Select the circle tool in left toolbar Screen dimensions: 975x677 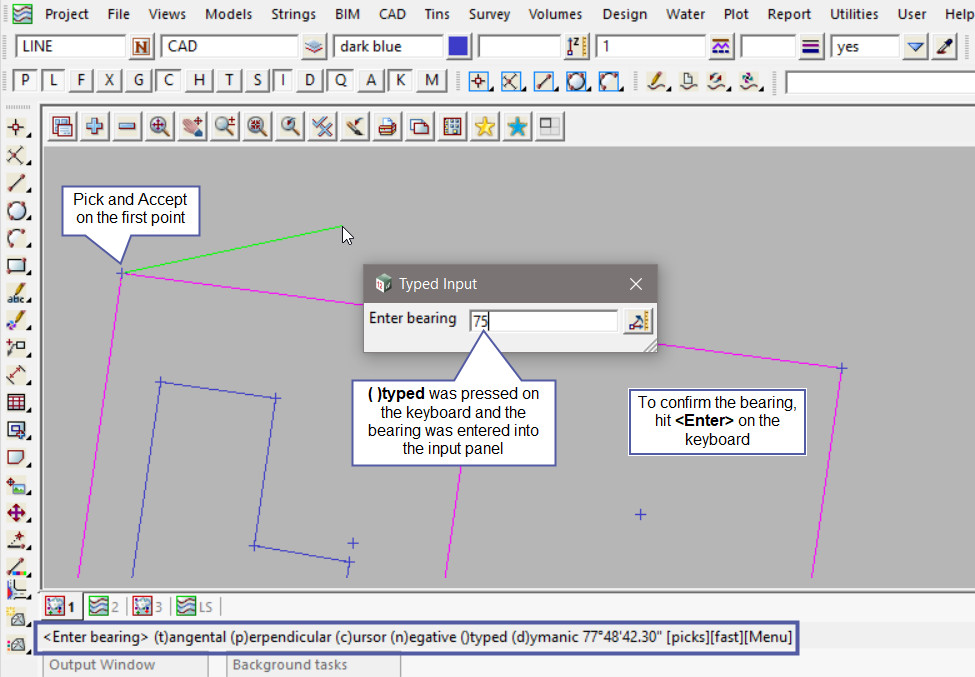[x=17, y=211]
